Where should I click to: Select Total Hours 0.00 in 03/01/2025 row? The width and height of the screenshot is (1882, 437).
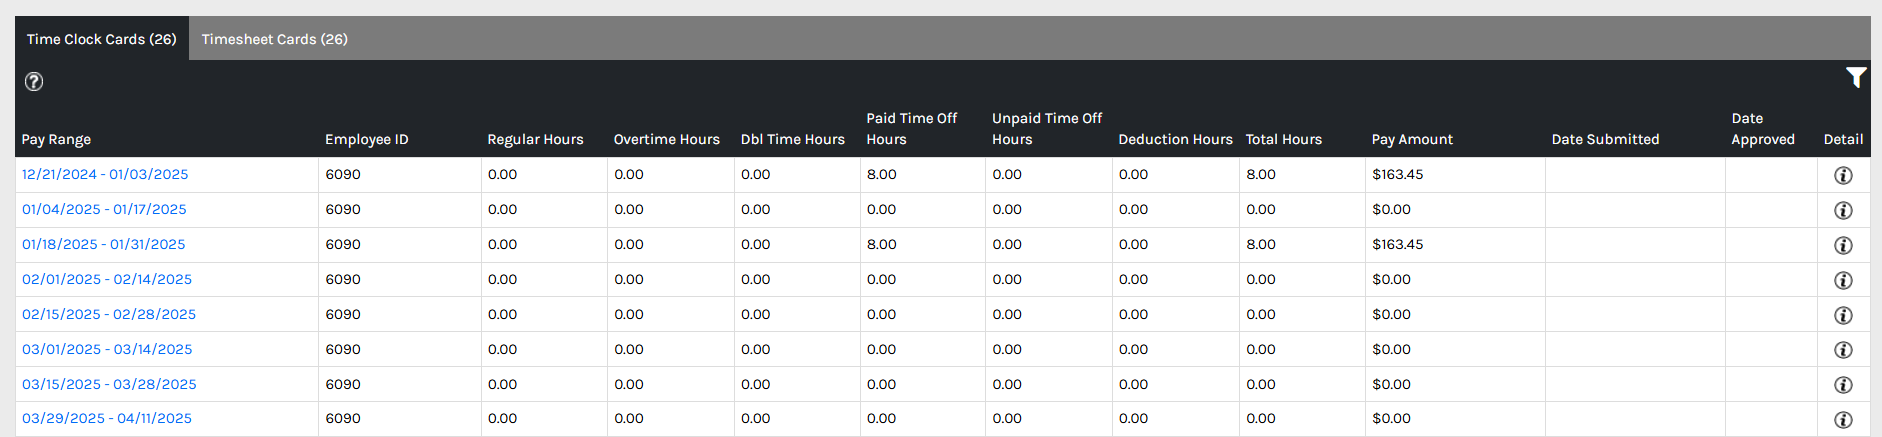click(x=1261, y=349)
